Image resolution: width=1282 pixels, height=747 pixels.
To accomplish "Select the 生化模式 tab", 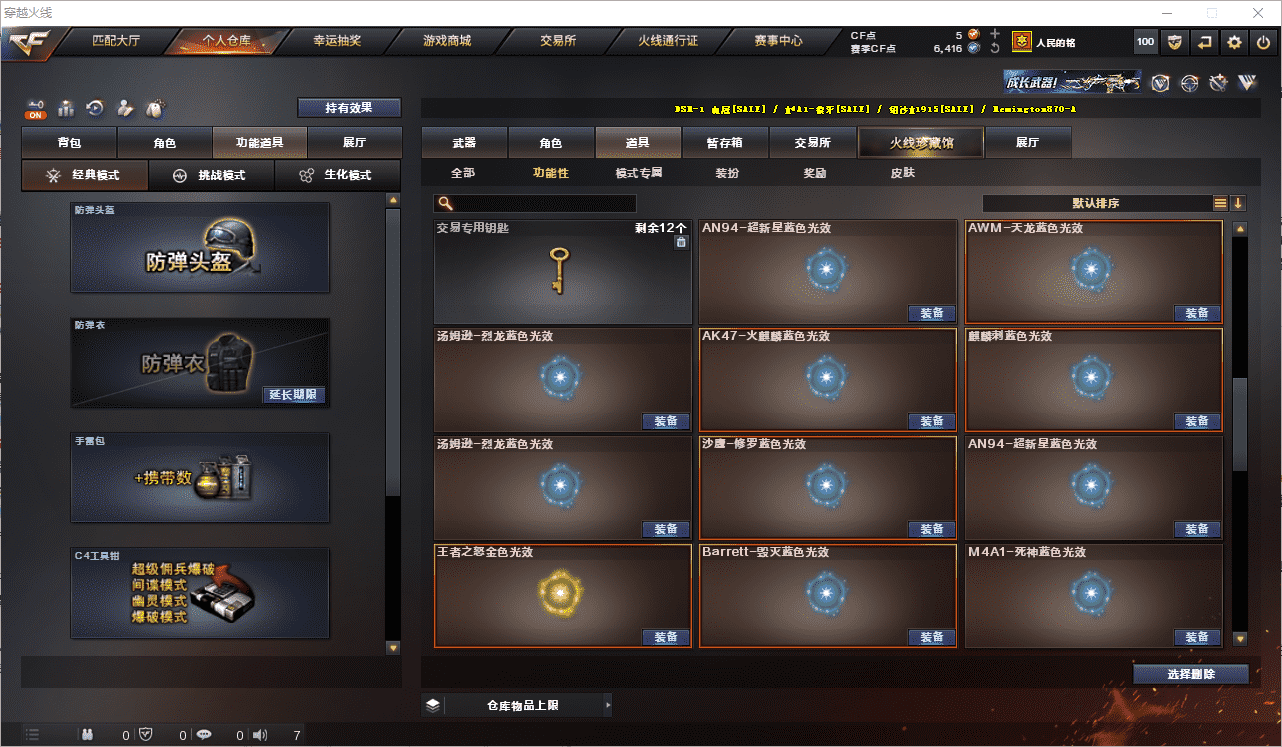I will pyautogui.click(x=337, y=175).
